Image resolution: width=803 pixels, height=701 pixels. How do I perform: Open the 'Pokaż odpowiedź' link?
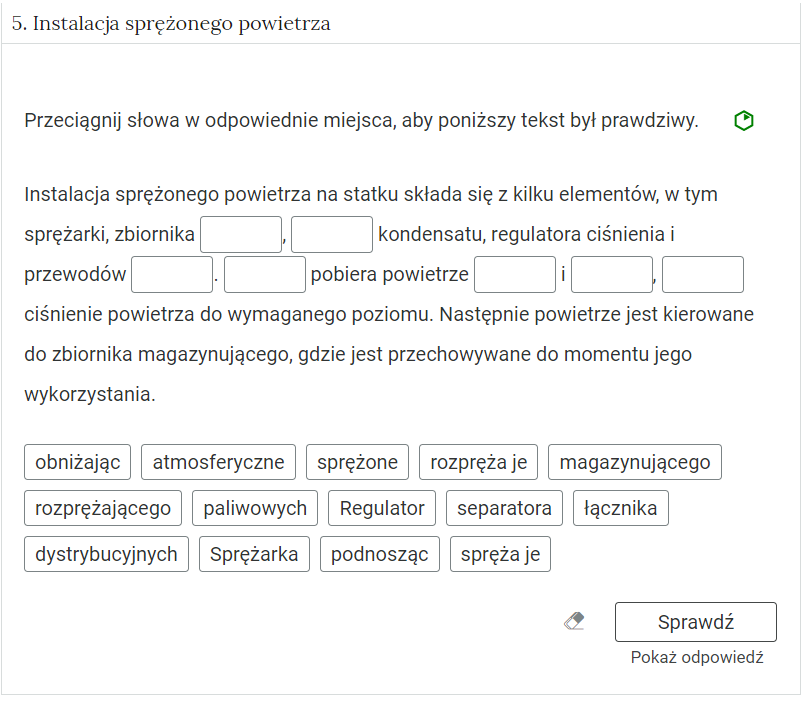[x=696, y=657]
